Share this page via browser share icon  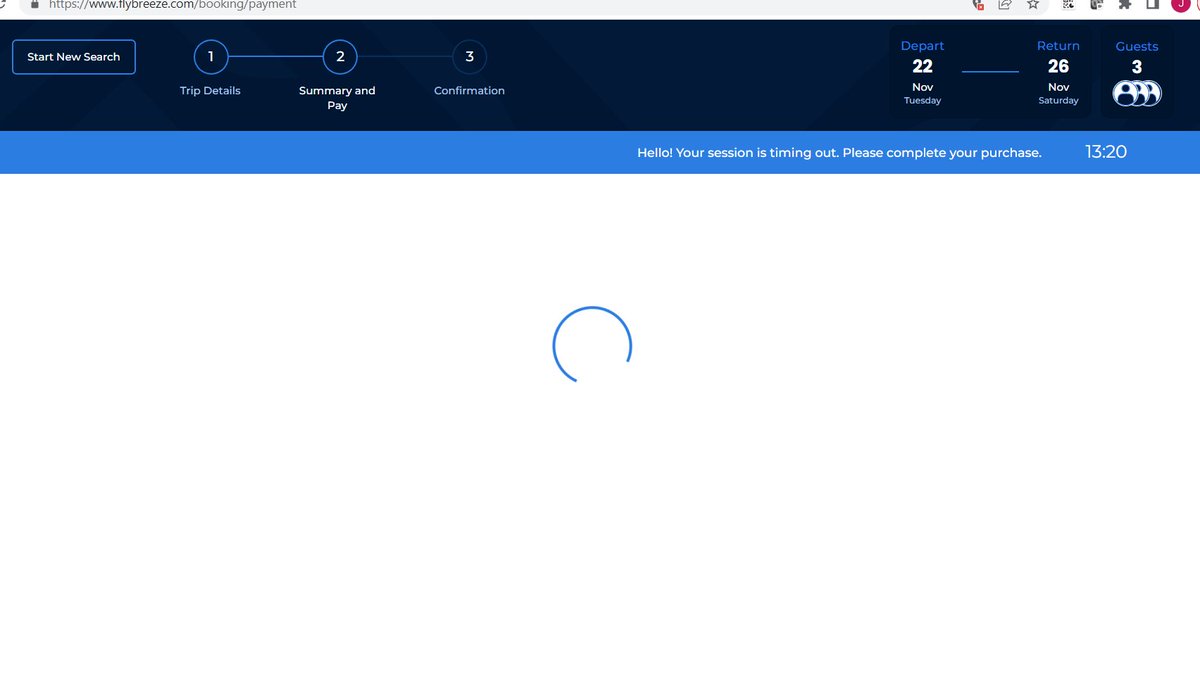(x=1005, y=5)
